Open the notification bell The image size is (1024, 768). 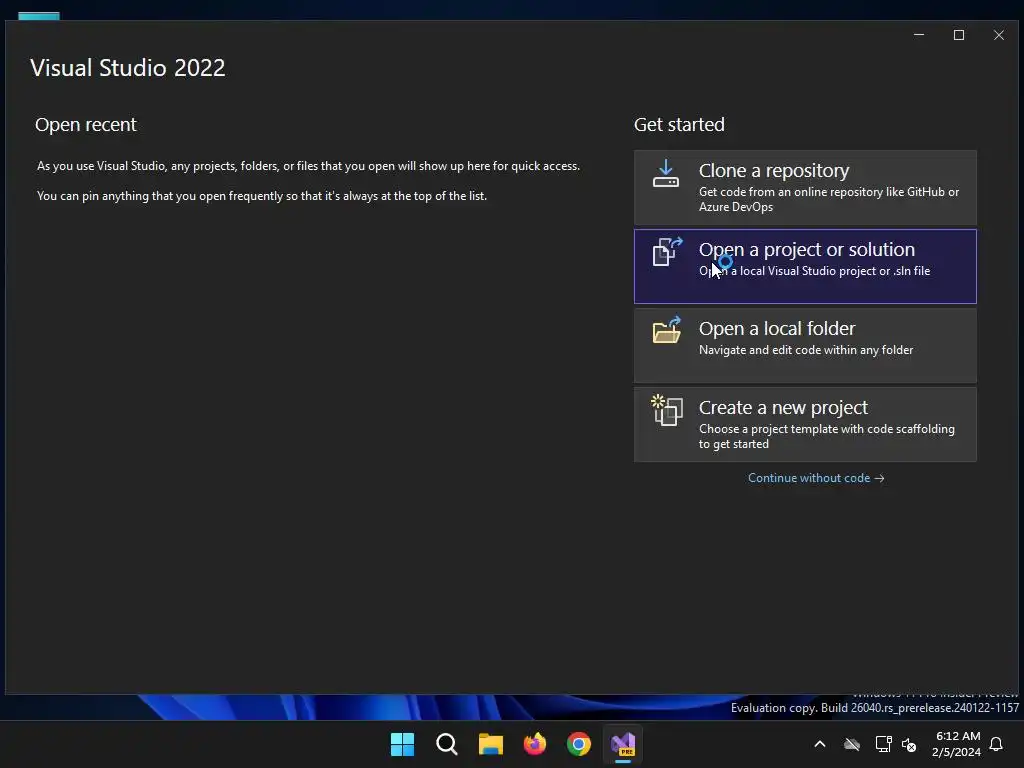pos(996,744)
